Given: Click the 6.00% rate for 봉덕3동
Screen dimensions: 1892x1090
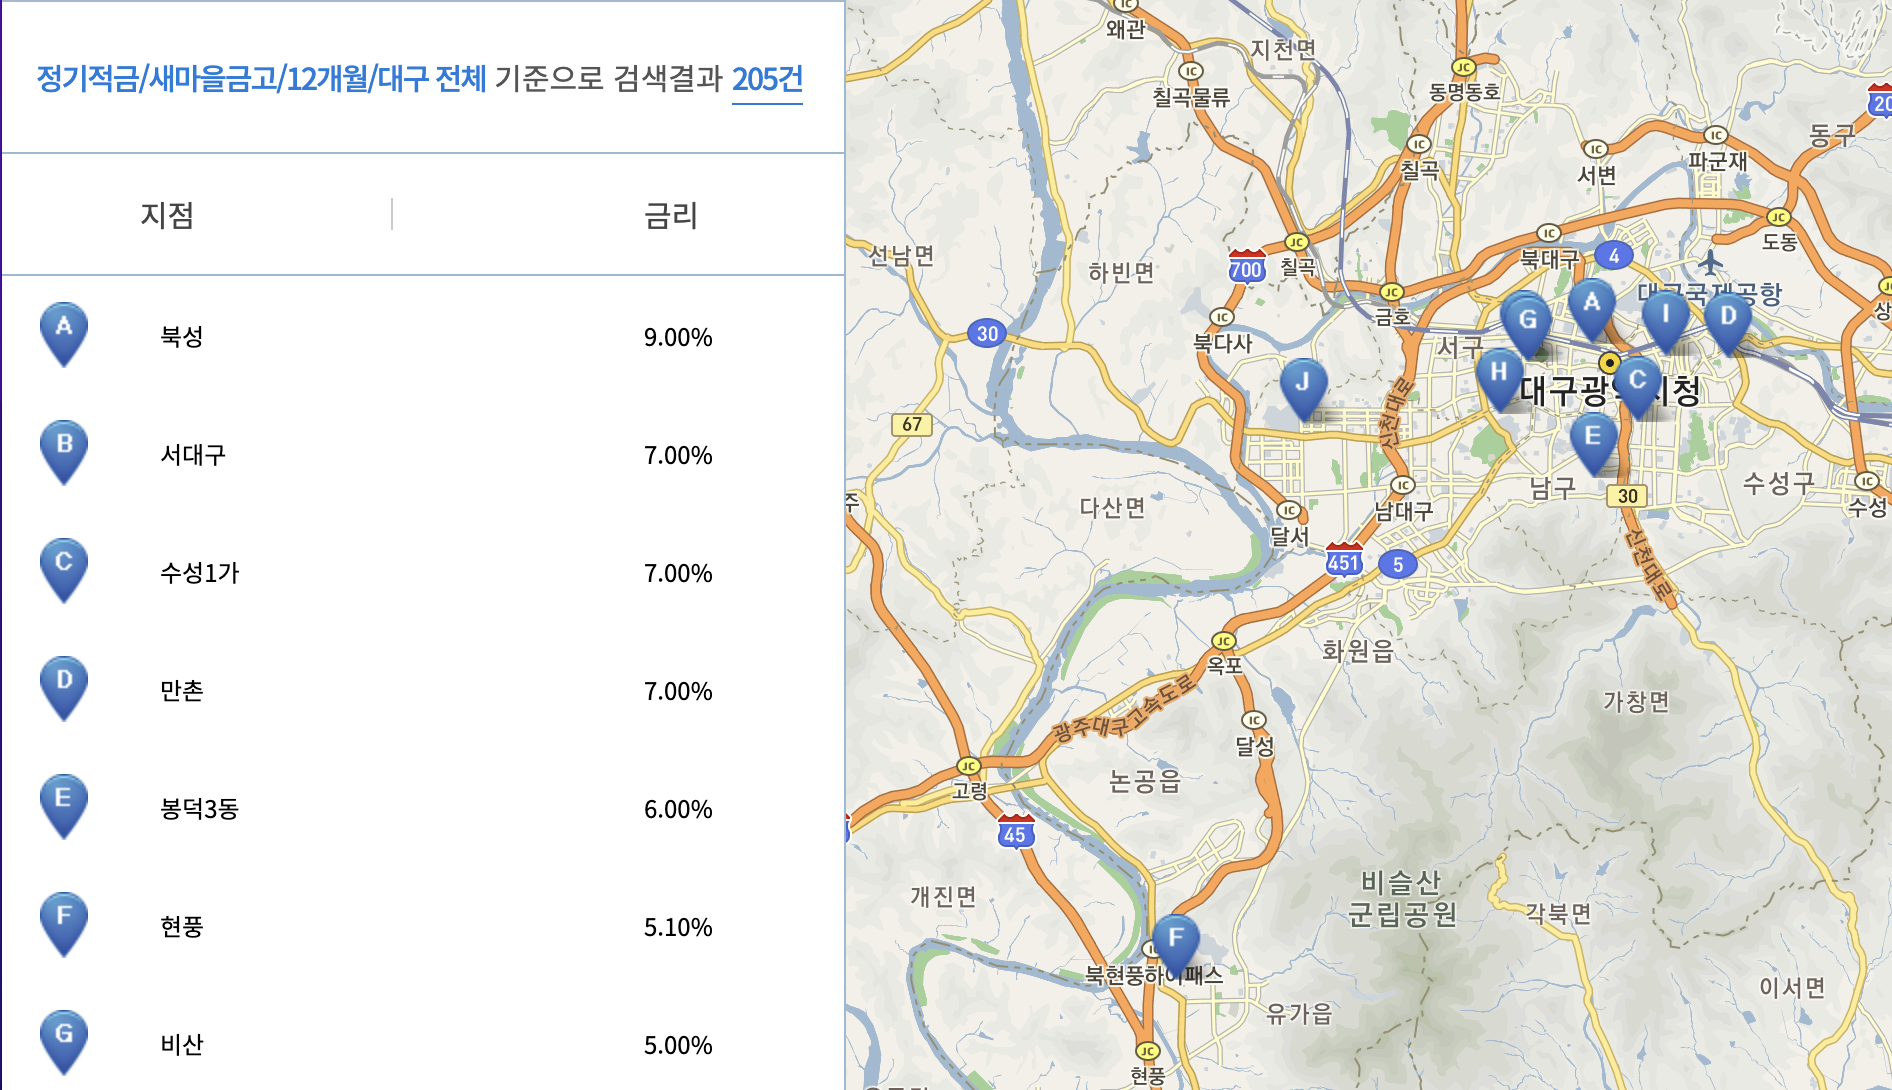Looking at the screenshot, I should point(678,809).
